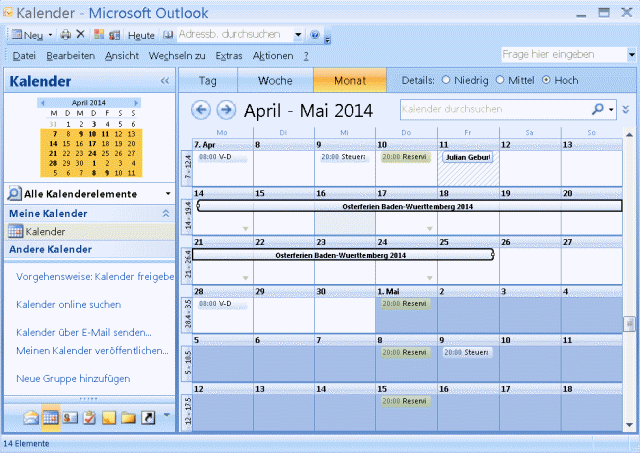The height and width of the screenshot is (453, 640).
Task: Open Vorgehensweise: Kalender freigeben link
Action: pos(95,277)
